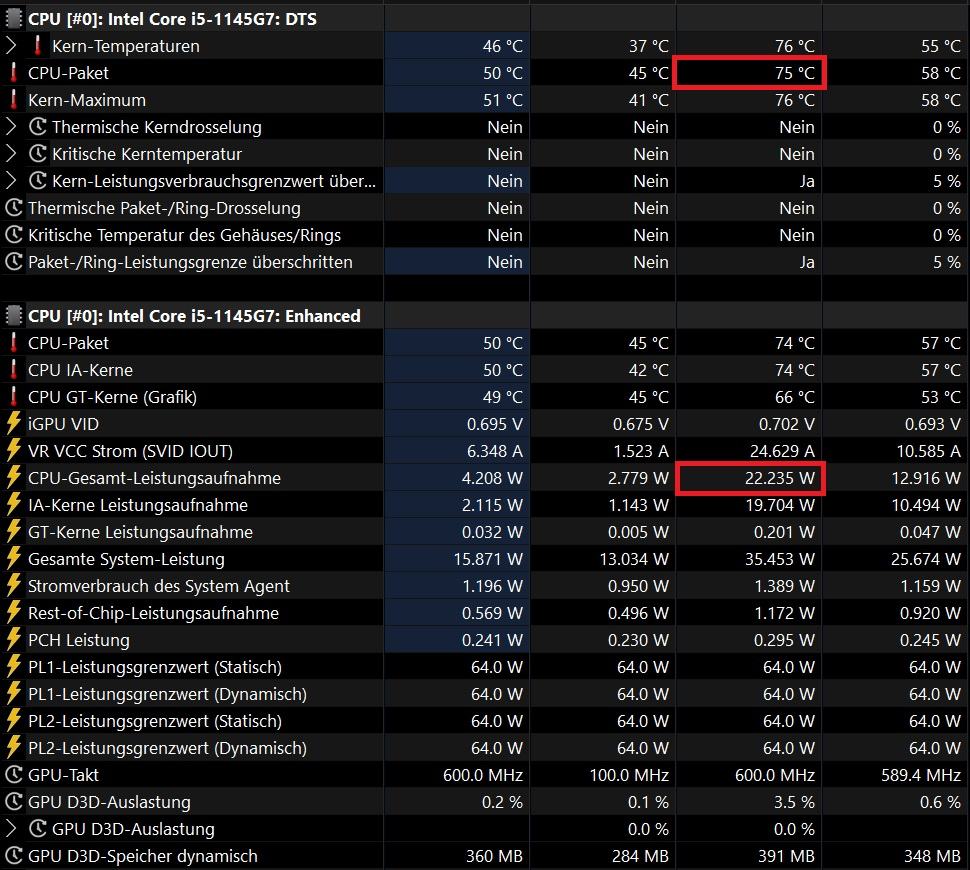The image size is (970, 870).
Task: Click Paket-/Ring-Leistungsgrenze maximum value Ja
Action: click(x=807, y=262)
